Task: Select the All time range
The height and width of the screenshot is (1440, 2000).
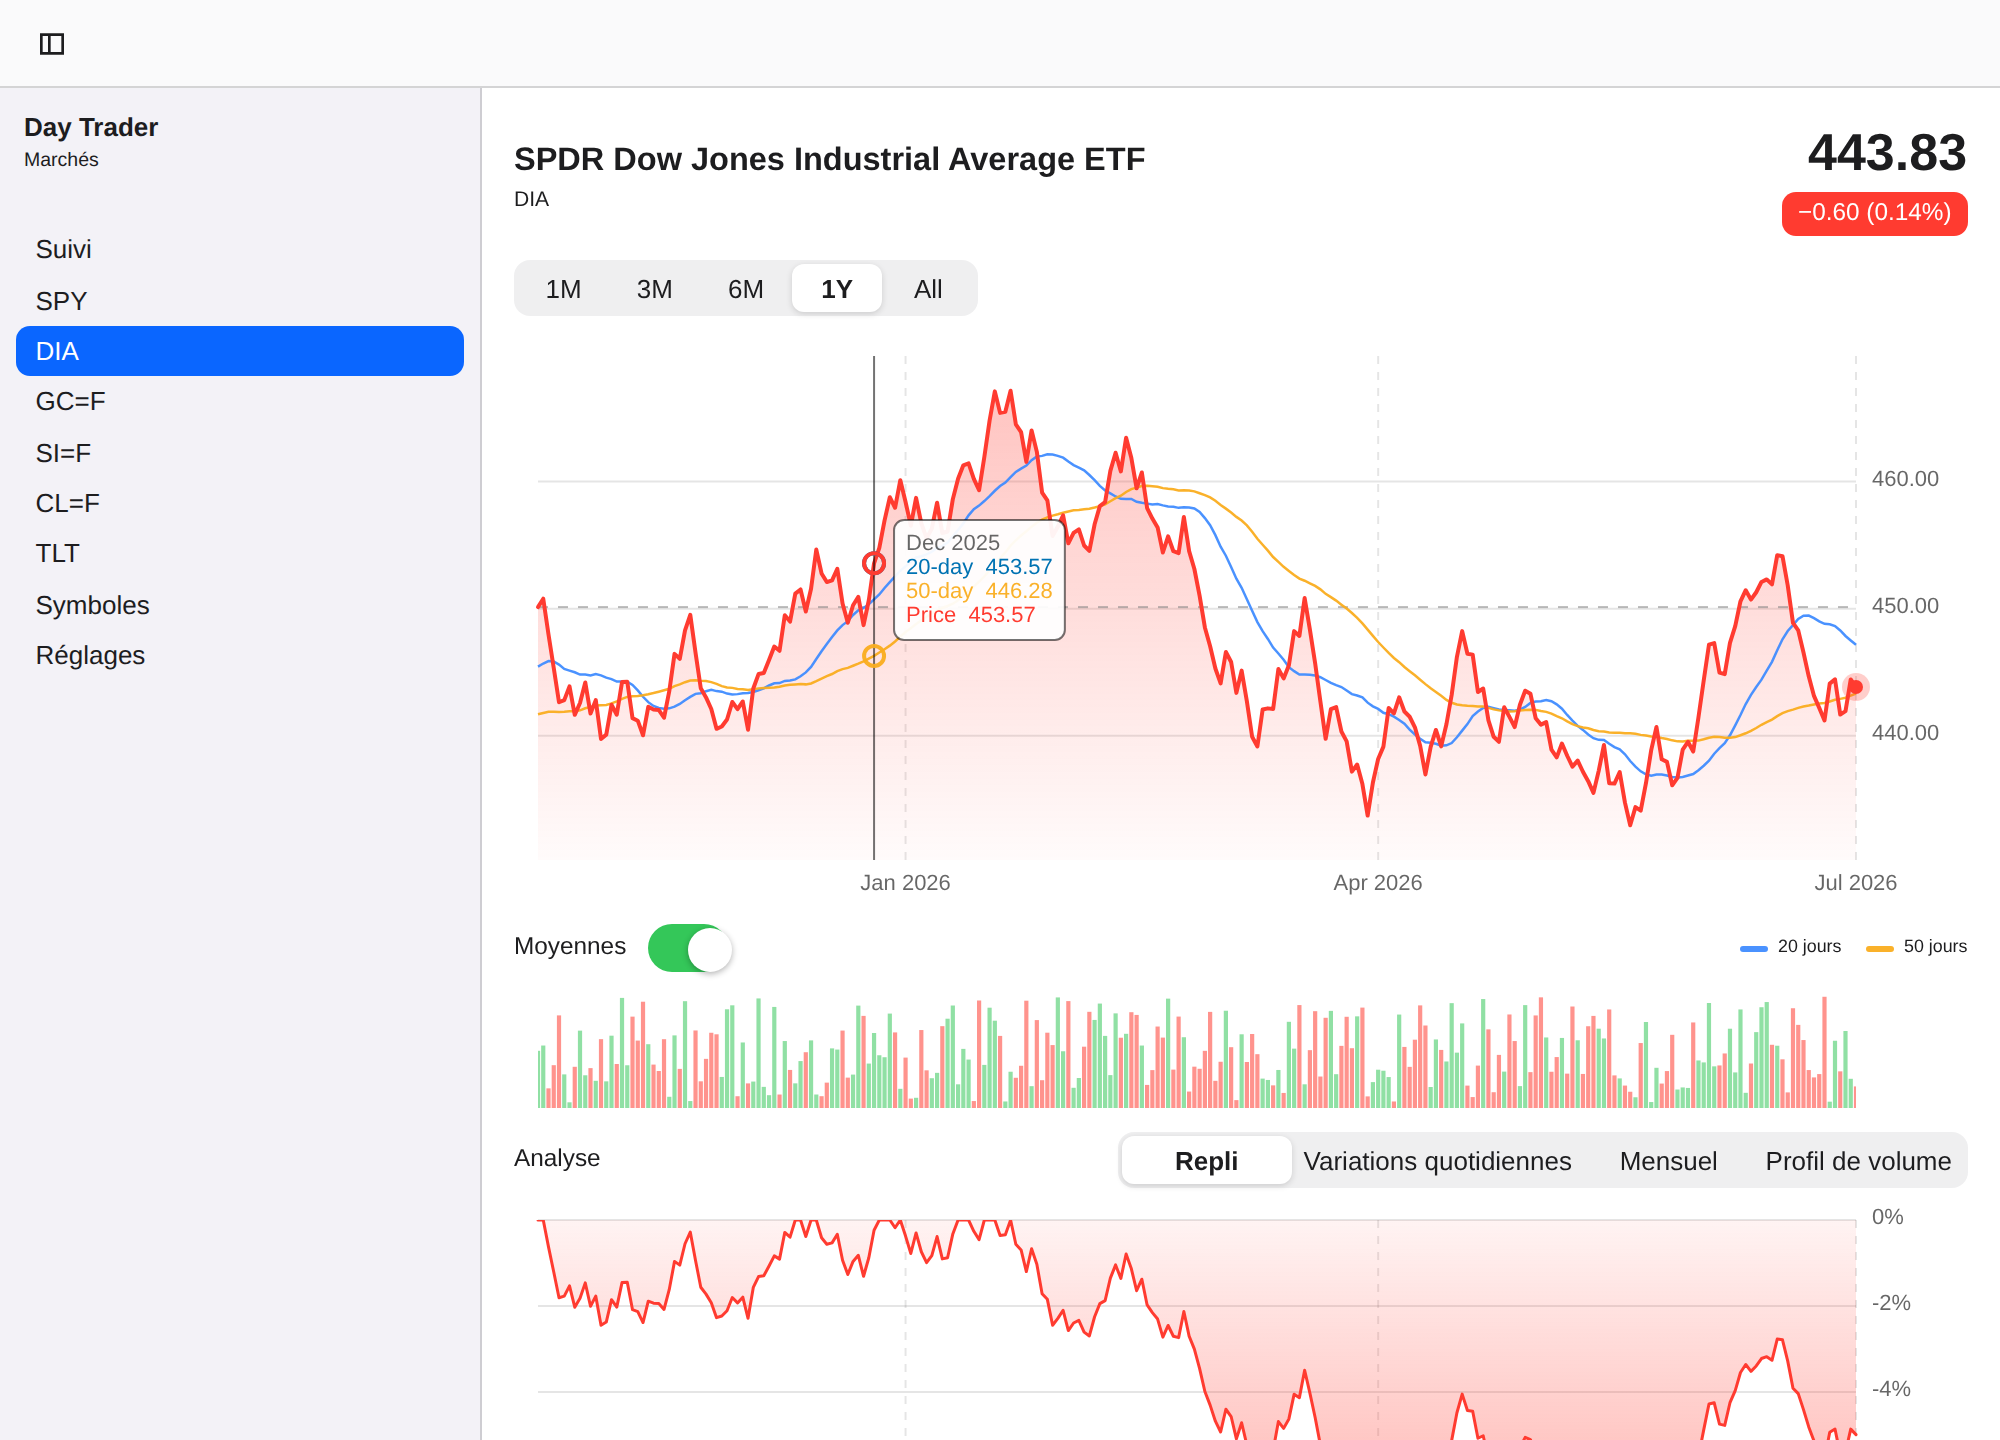Action: (928, 289)
